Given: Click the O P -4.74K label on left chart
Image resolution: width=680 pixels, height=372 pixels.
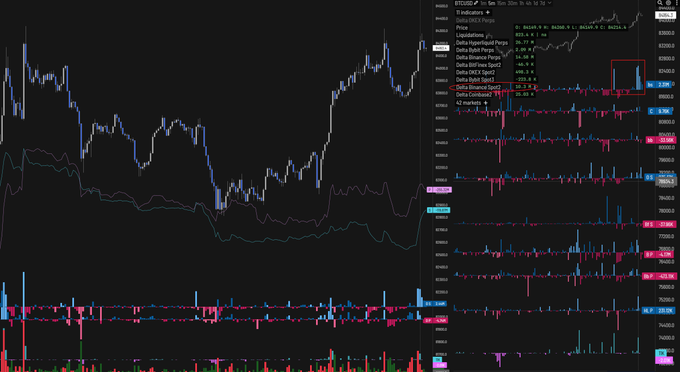Looking at the screenshot, I should [x=435, y=320].
